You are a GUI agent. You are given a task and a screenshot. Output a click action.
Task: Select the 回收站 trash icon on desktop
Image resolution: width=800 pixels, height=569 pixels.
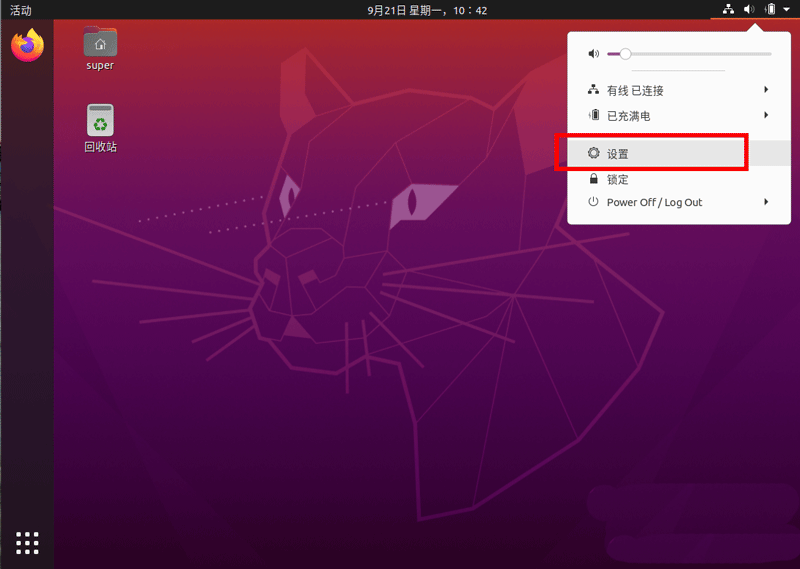coord(100,121)
